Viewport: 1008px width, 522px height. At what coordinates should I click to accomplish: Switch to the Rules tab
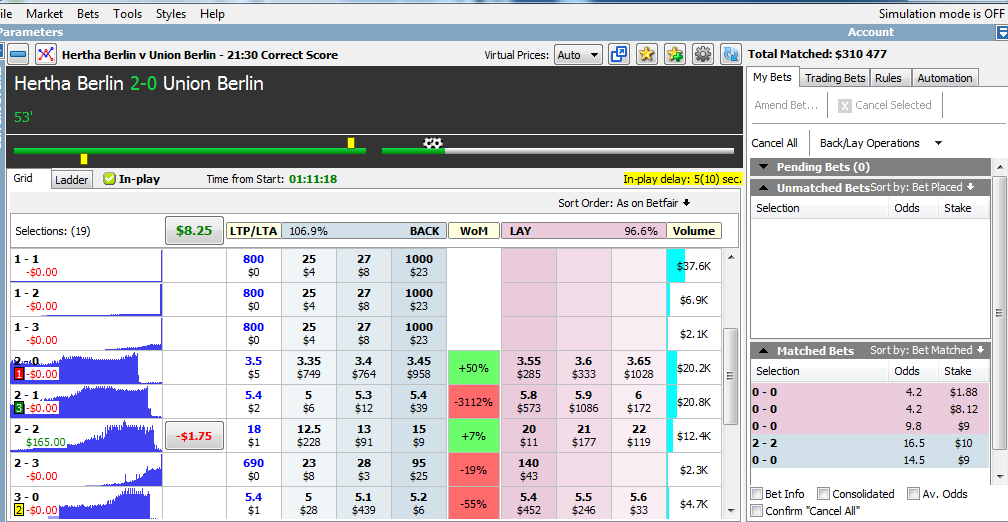(x=888, y=78)
